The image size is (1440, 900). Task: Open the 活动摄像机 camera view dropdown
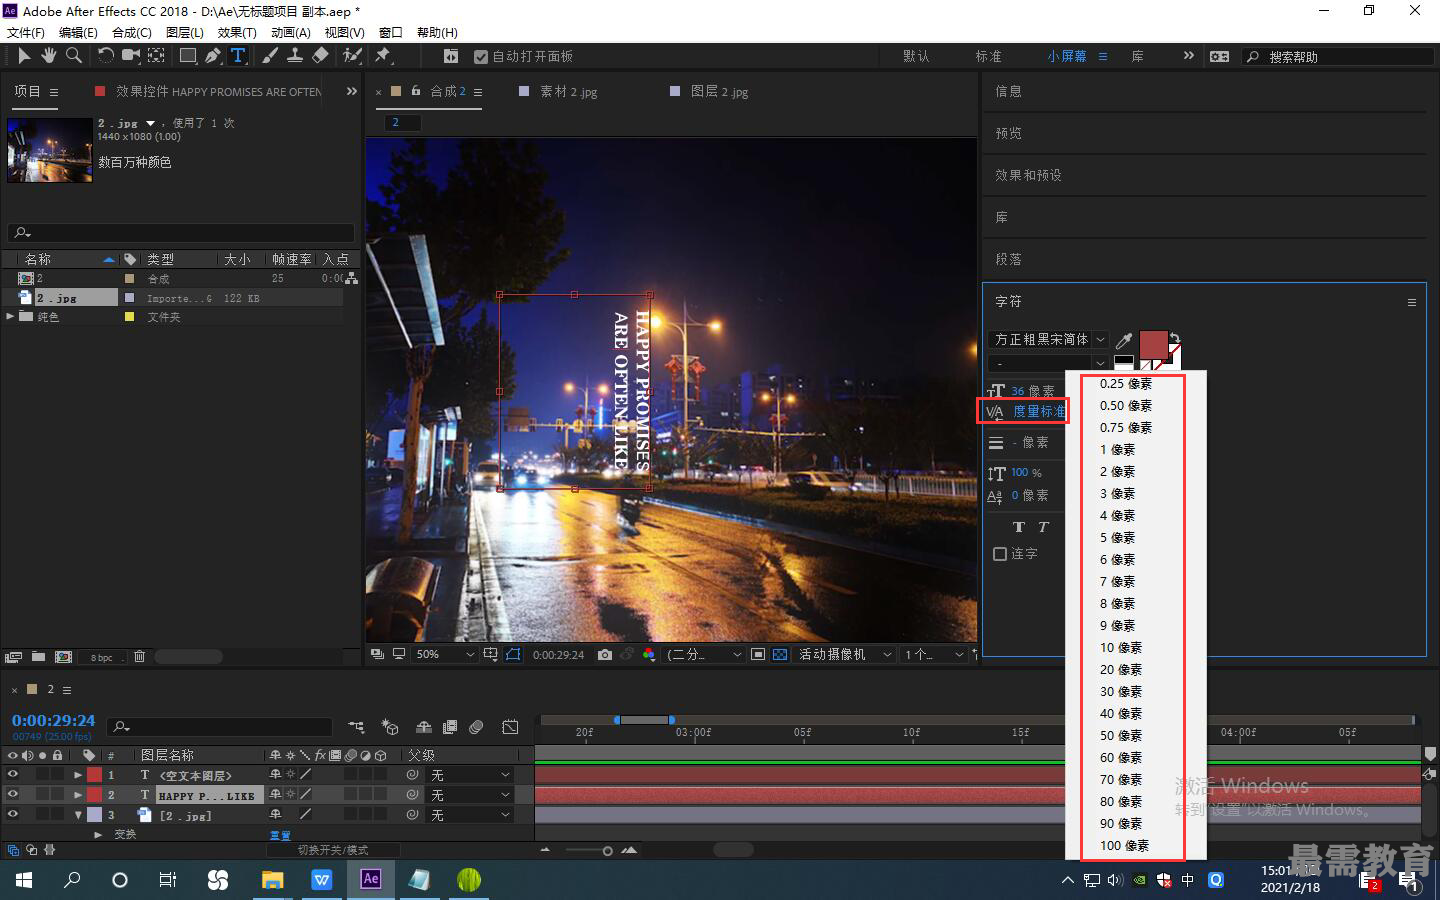(x=844, y=654)
